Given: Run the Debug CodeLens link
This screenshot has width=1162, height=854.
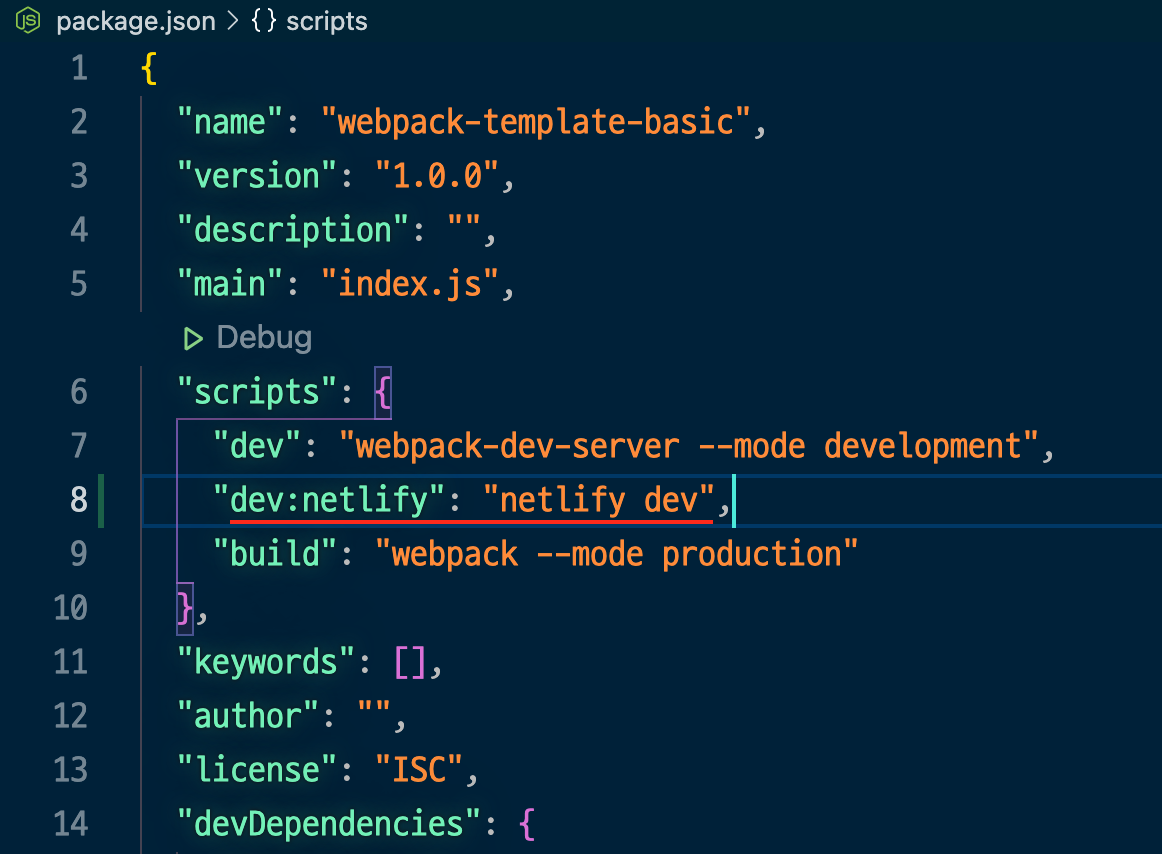Looking at the screenshot, I should [x=264, y=338].
